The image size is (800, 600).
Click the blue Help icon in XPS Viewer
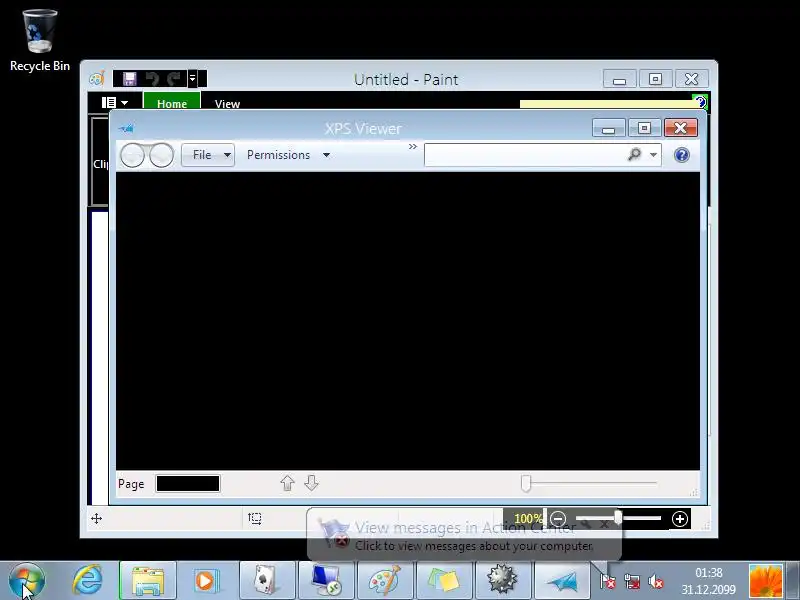coord(682,155)
